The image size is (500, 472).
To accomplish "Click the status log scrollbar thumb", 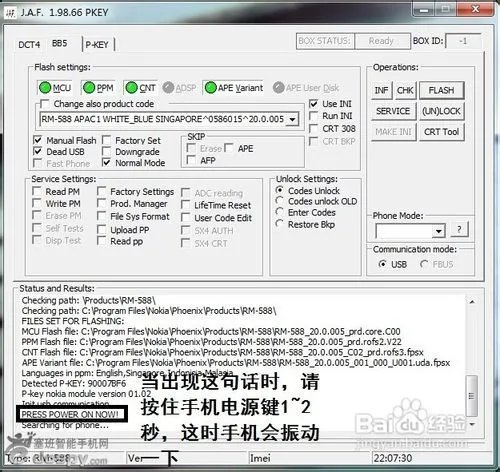I will (472, 396).
